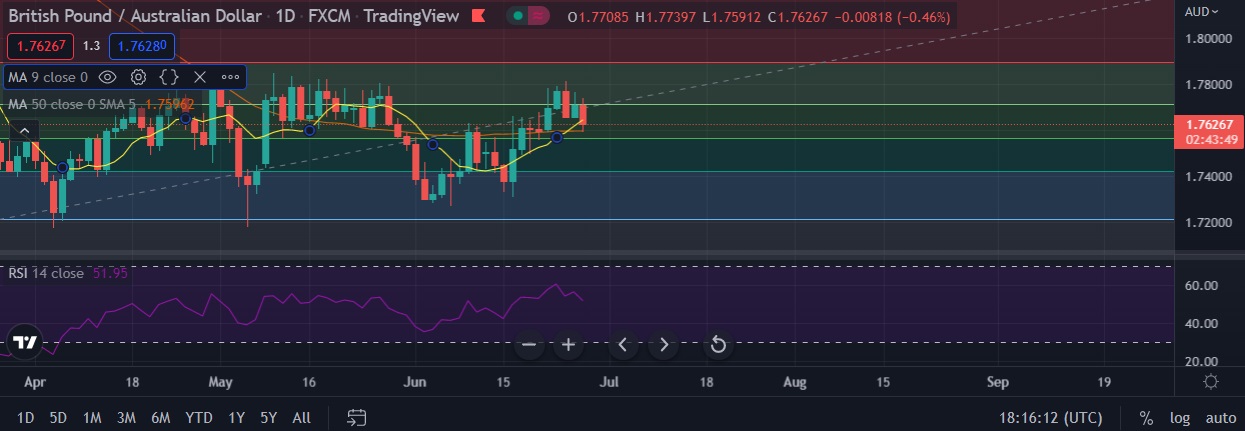Click the spread value 1.3
Screen dimensions: 1245x431
click(x=90, y=46)
